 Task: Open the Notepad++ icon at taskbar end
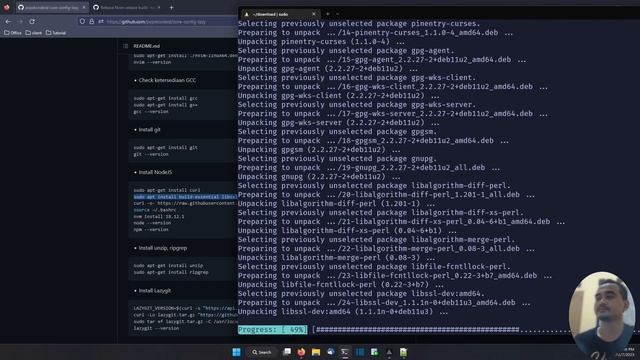point(403,352)
